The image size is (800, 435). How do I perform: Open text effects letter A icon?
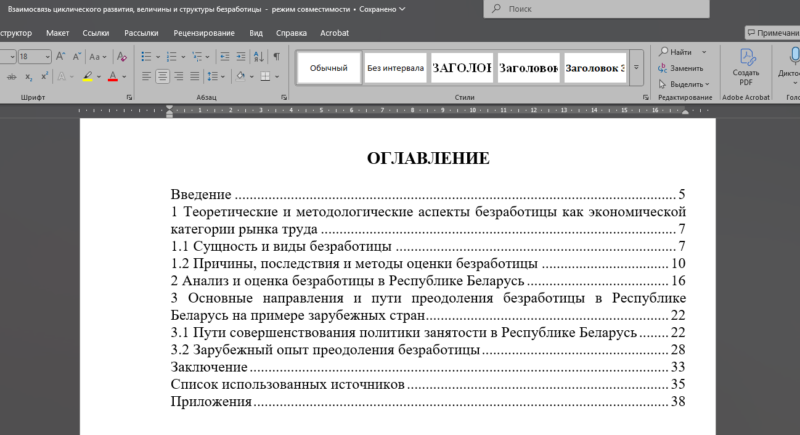(62, 76)
